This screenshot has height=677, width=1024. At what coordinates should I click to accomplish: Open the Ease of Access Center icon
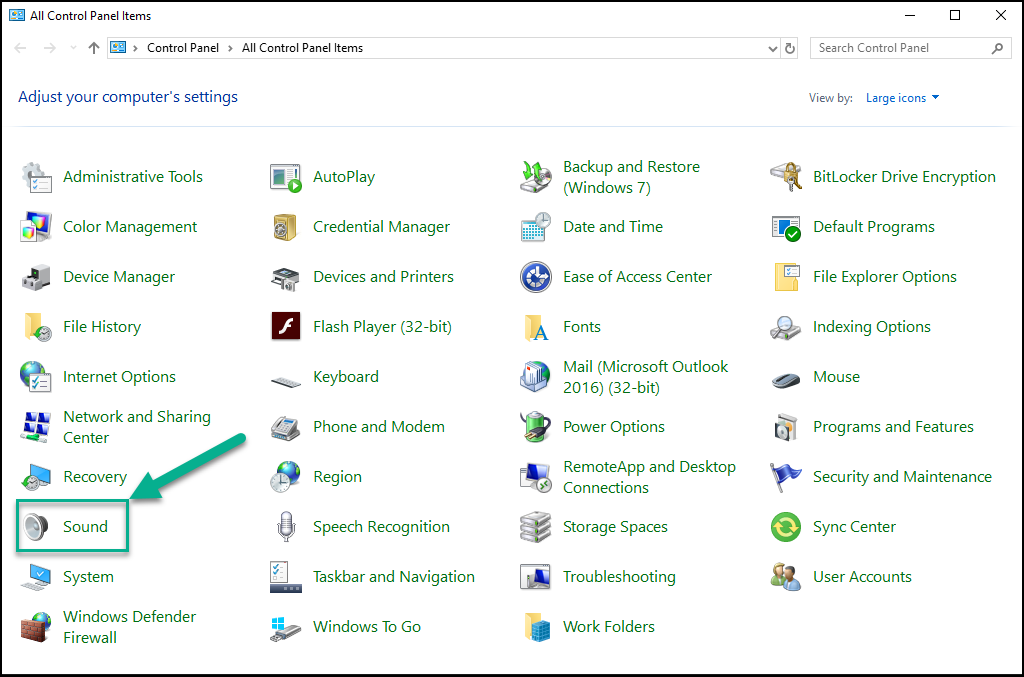(x=536, y=277)
